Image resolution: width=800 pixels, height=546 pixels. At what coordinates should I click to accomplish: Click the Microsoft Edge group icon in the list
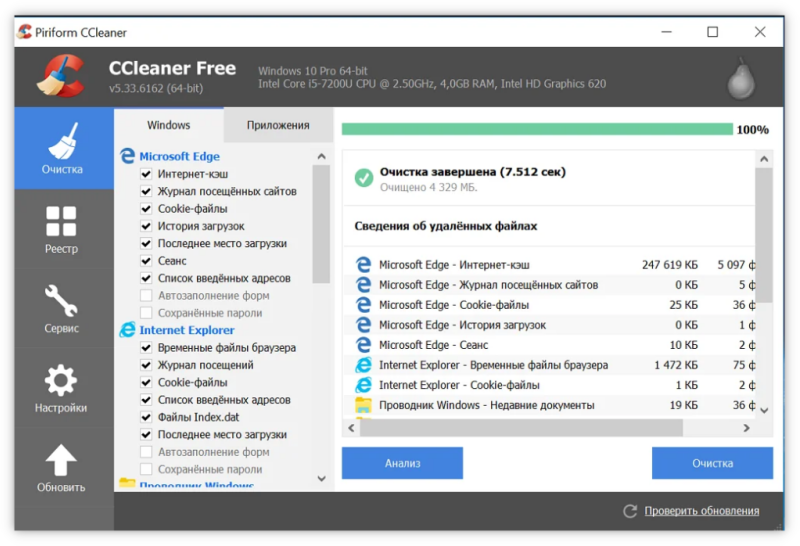127,156
